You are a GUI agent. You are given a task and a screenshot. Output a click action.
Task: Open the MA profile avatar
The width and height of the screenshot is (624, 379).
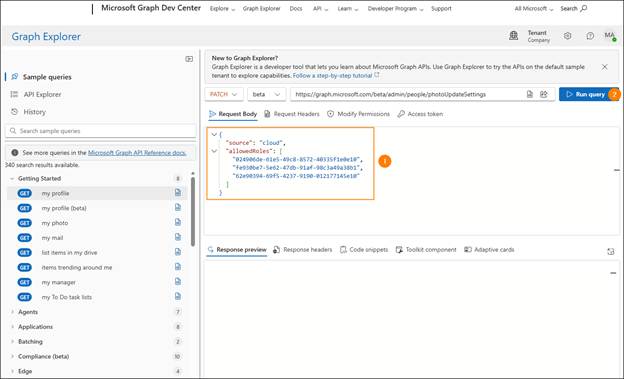610,36
